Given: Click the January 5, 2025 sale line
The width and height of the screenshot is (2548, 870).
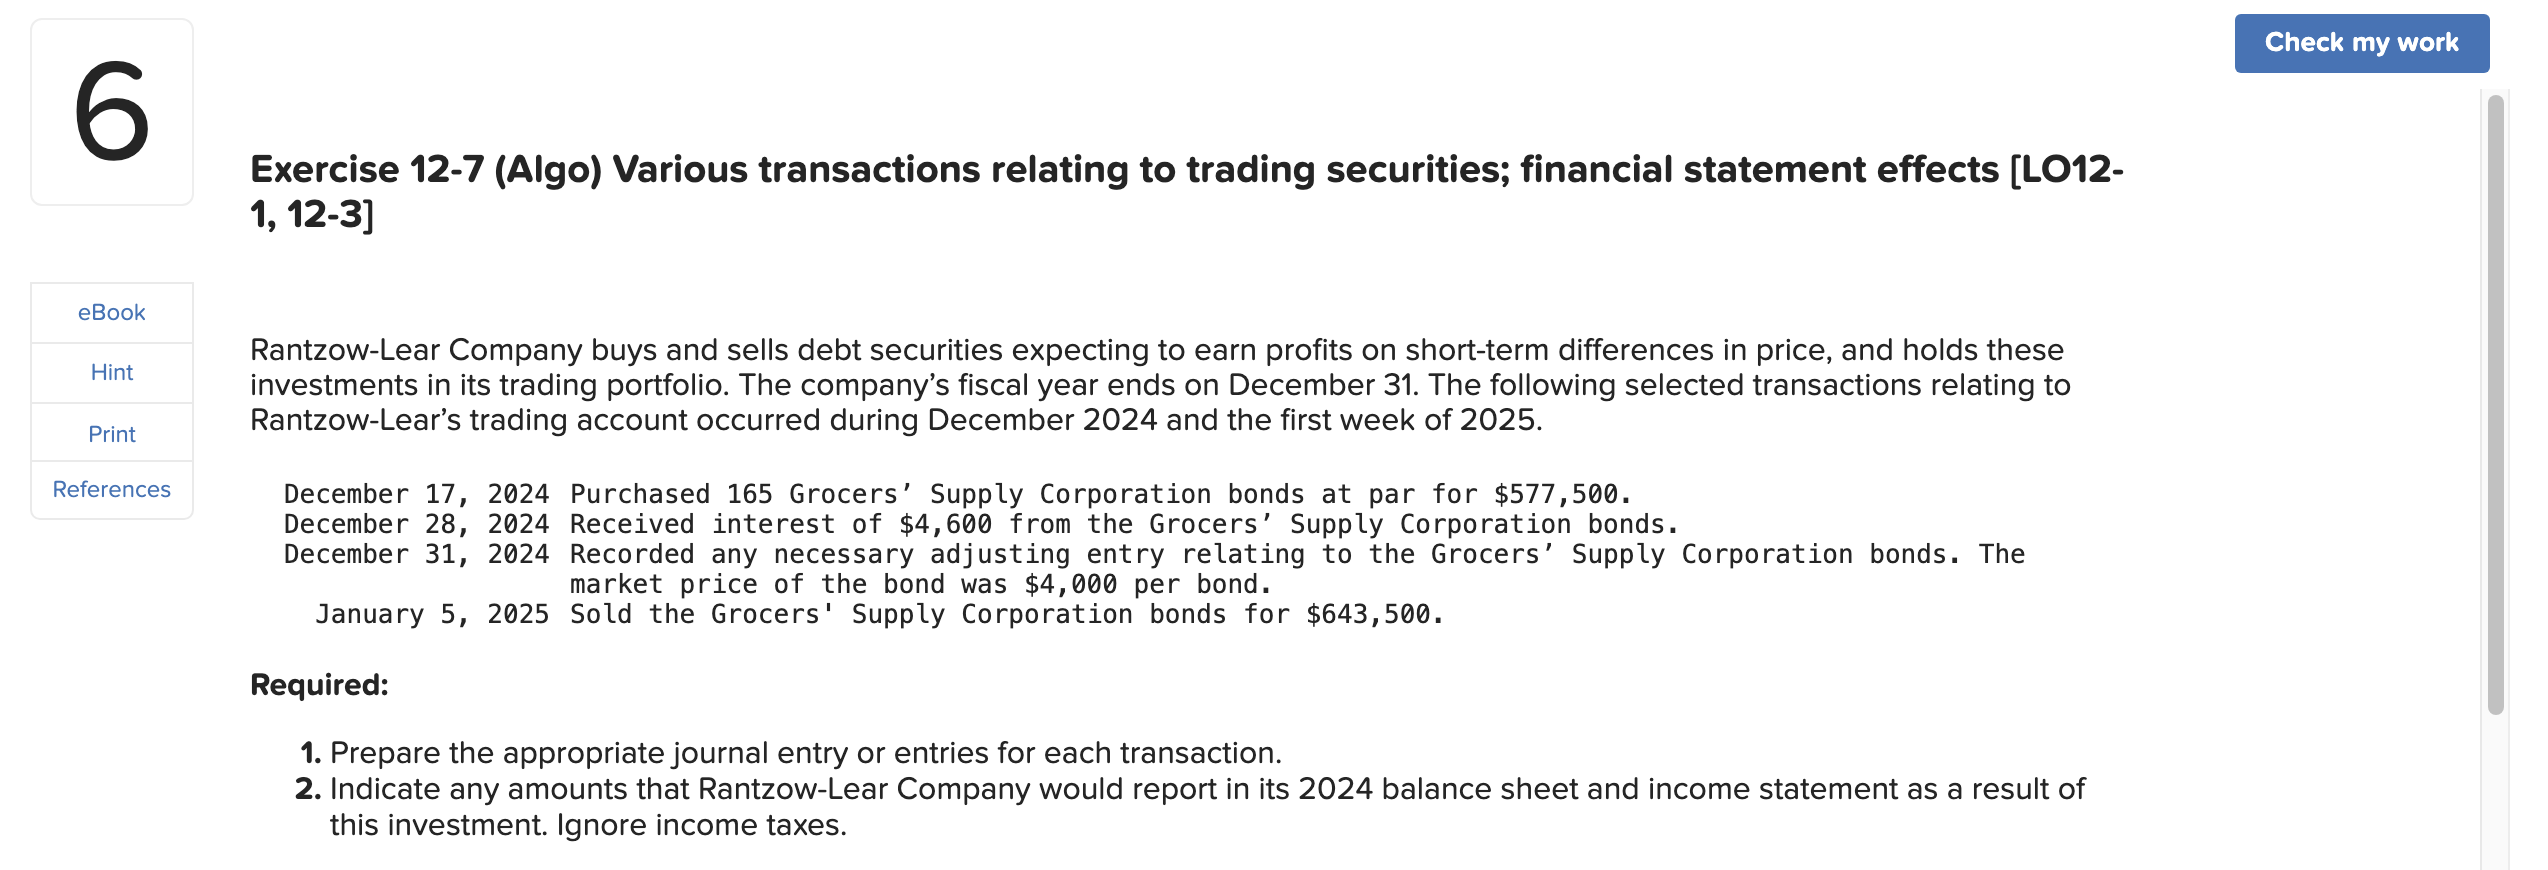Looking at the screenshot, I should point(880,613).
